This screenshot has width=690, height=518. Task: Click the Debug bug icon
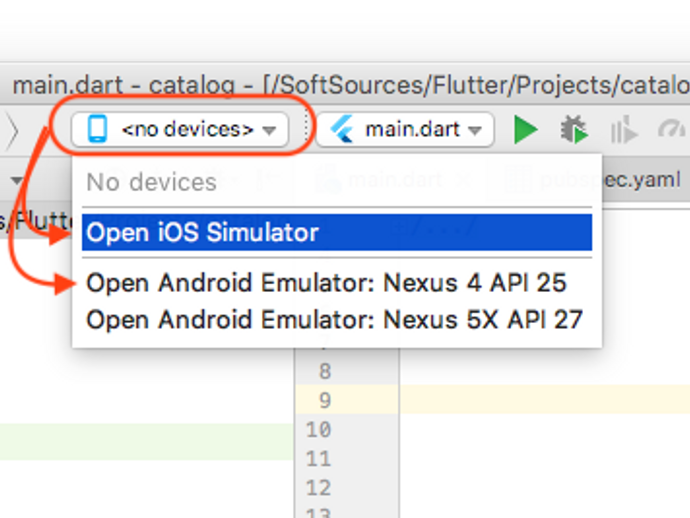coord(573,129)
